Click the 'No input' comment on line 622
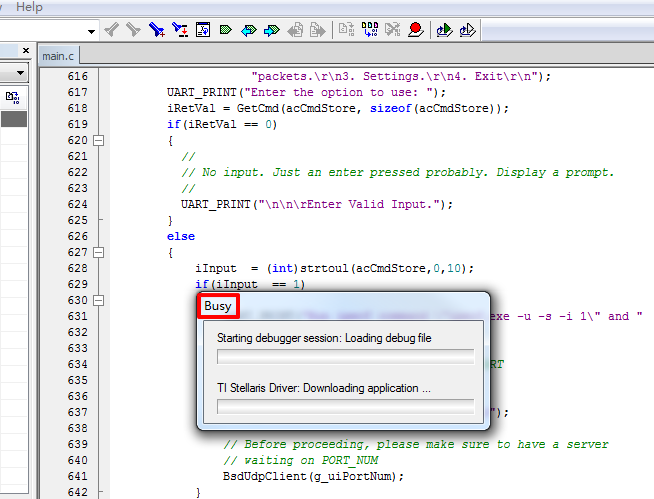The height and width of the screenshot is (499, 654). 397,172
